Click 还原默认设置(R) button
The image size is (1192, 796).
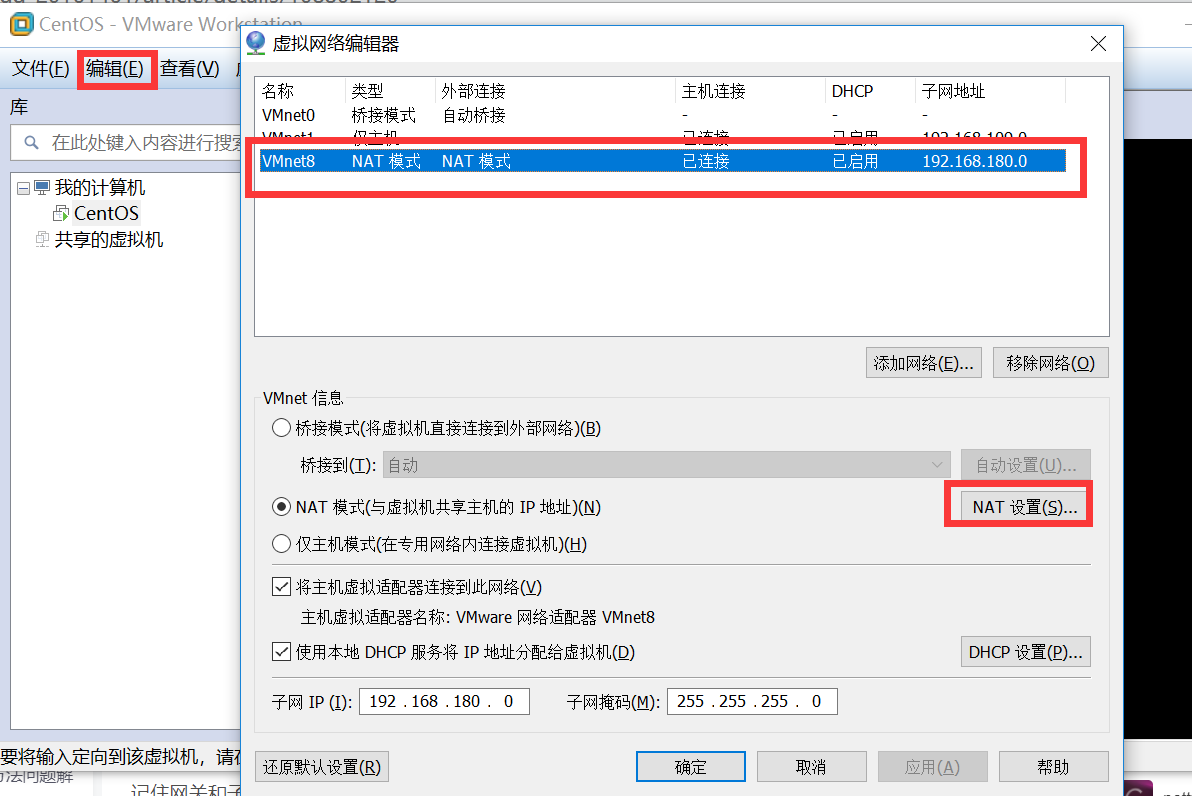pyautogui.click(x=322, y=767)
